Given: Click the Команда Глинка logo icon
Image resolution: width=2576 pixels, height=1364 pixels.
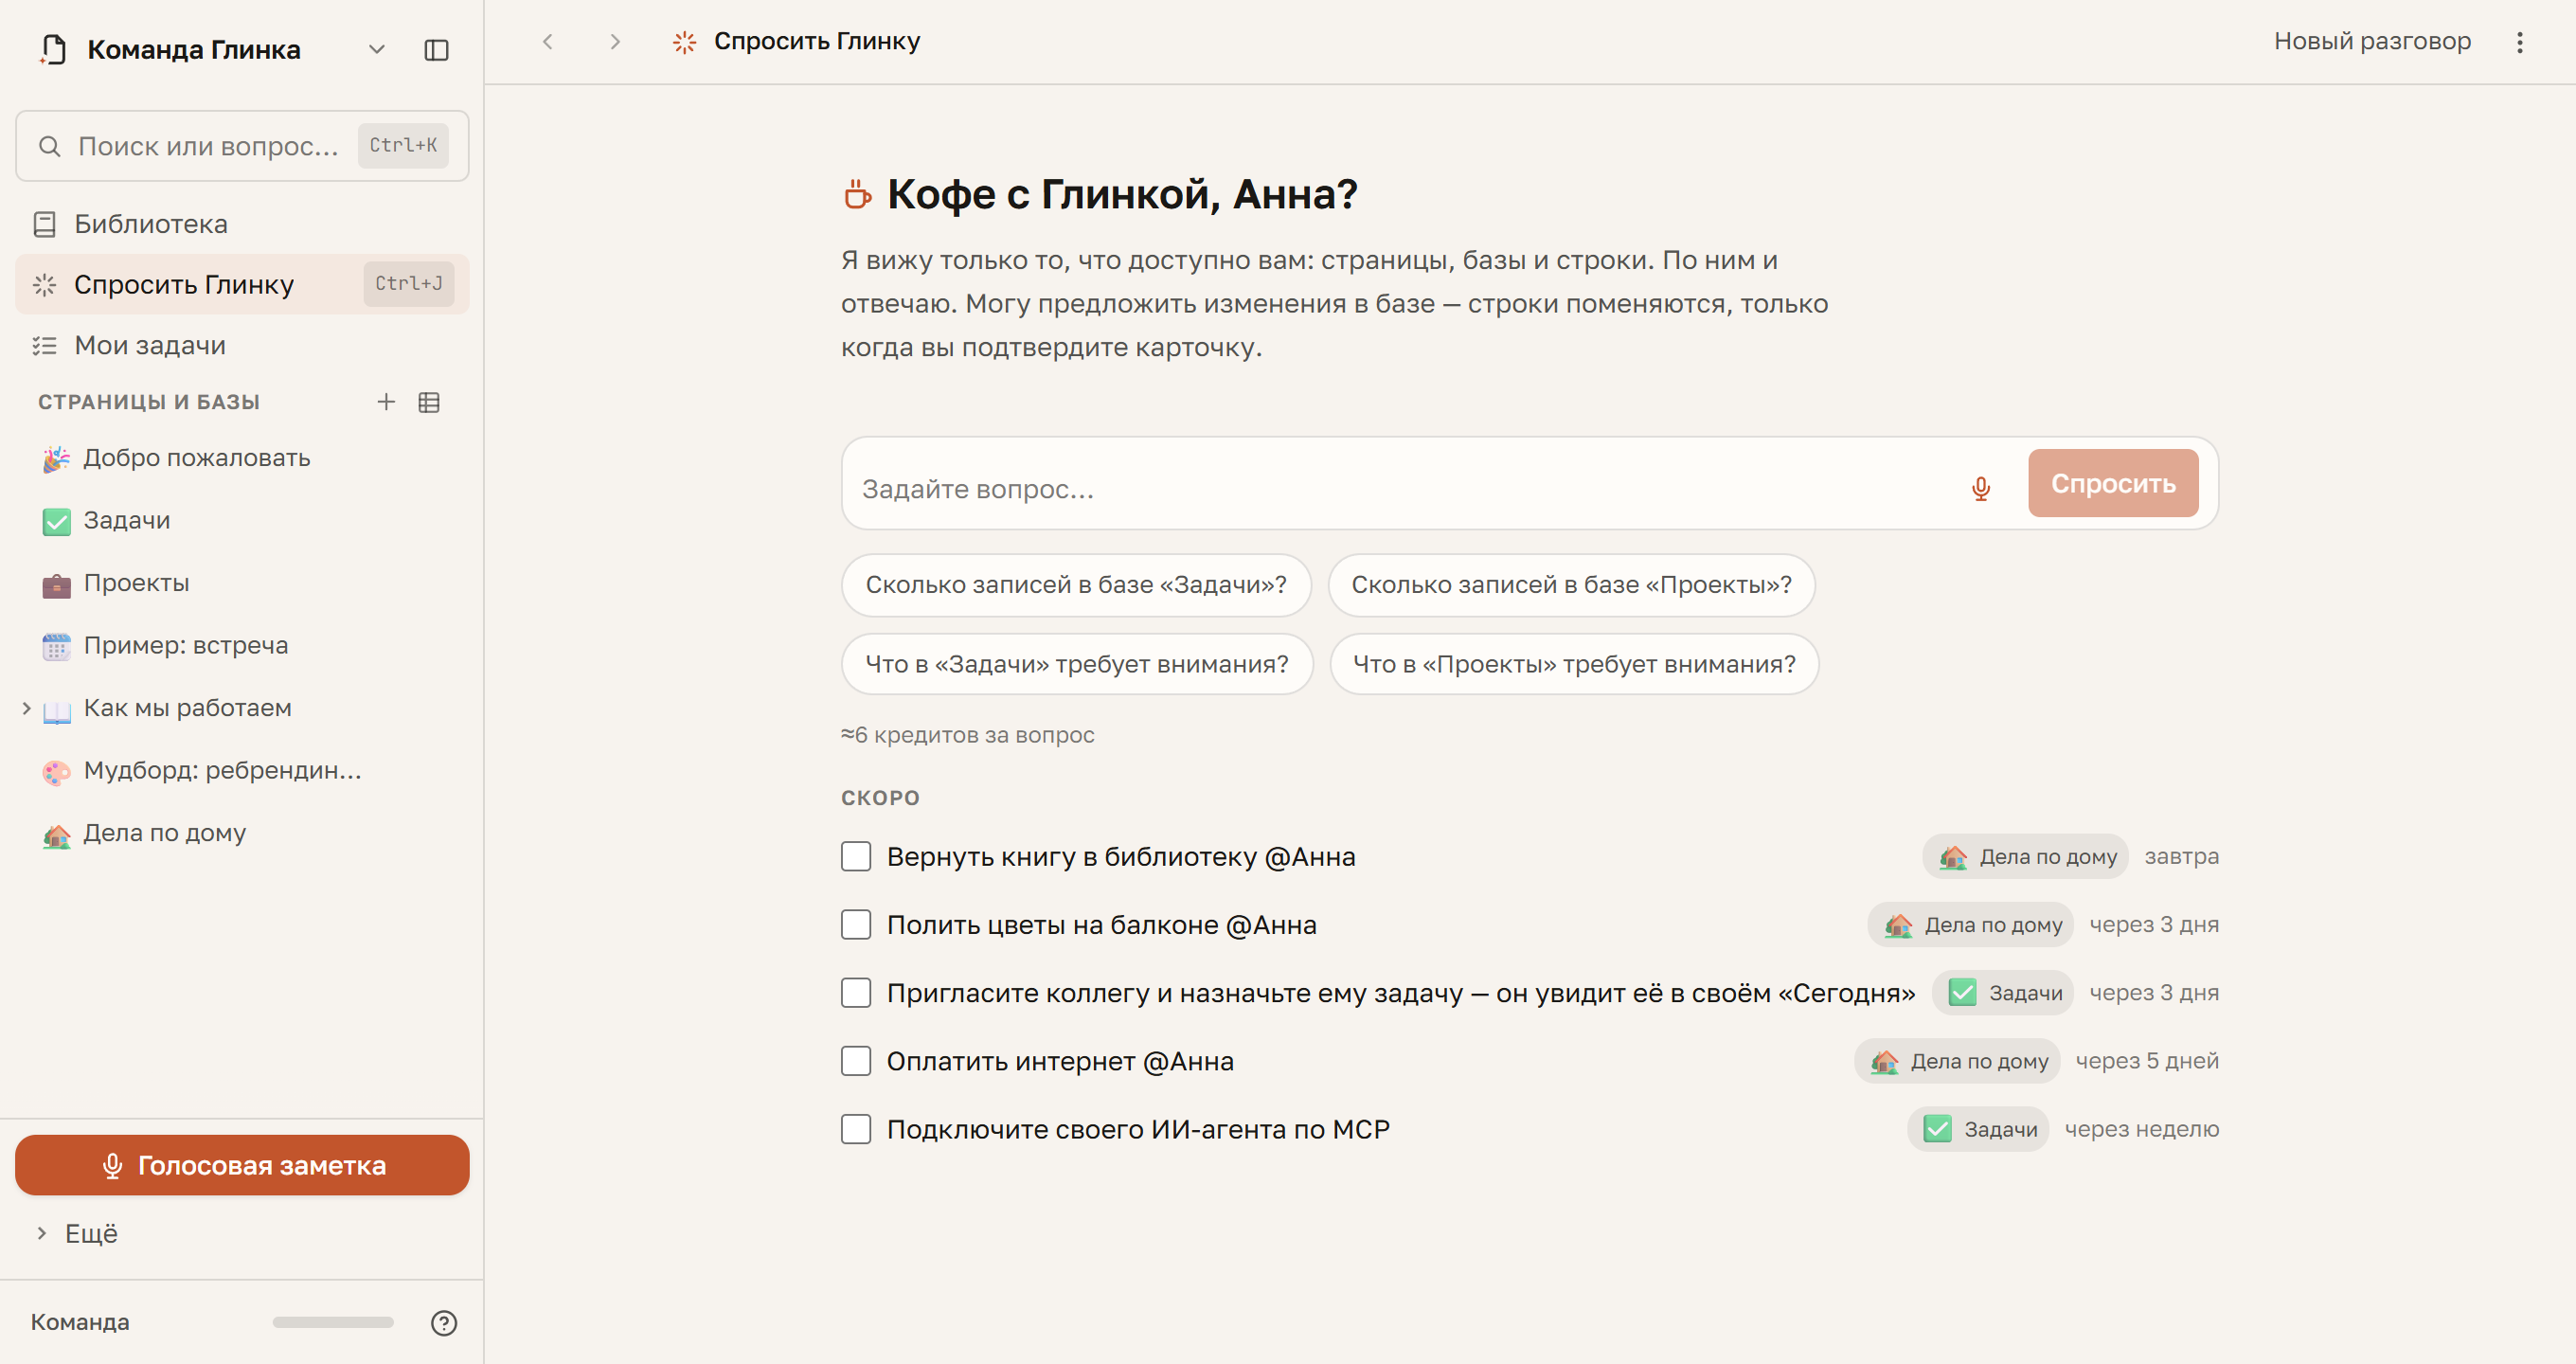Looking at the screenshot, I should point(53,50).
